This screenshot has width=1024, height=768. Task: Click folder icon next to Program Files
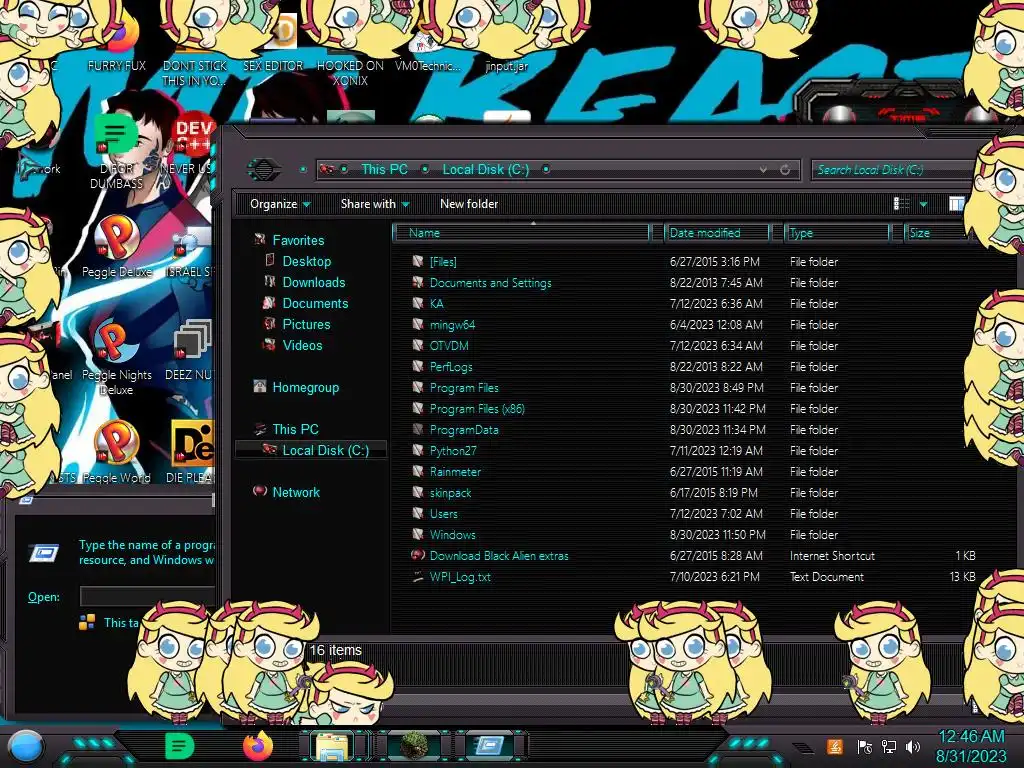(x=418, y=387)
